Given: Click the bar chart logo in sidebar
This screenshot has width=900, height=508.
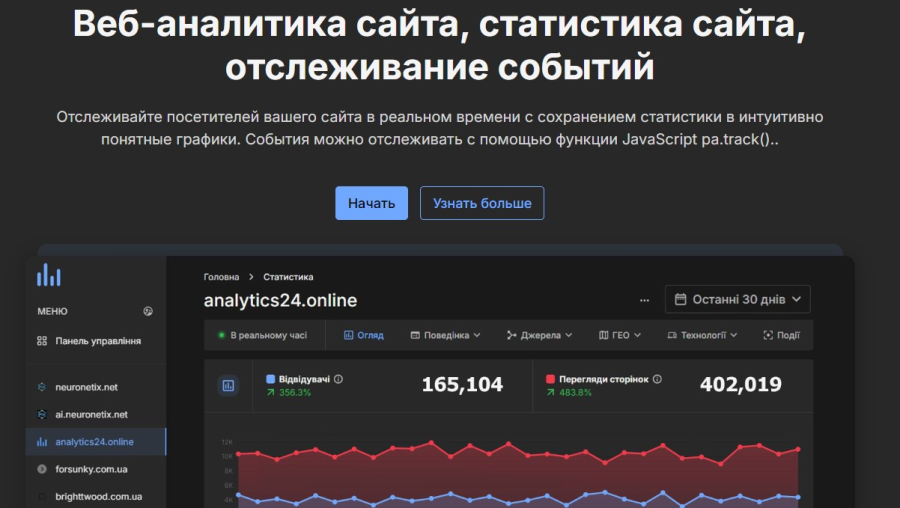Looking at the screenshot, I should (49, 275).
